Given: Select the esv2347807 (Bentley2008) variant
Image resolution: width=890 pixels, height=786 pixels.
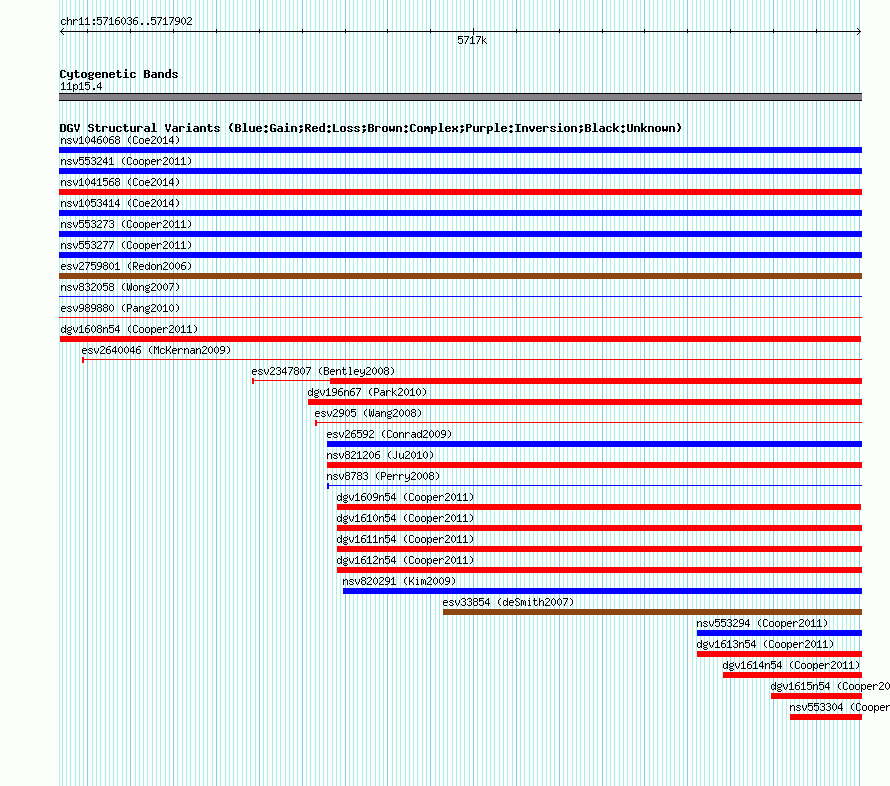Looking at the screenshot, I should [x=323, y=371].
